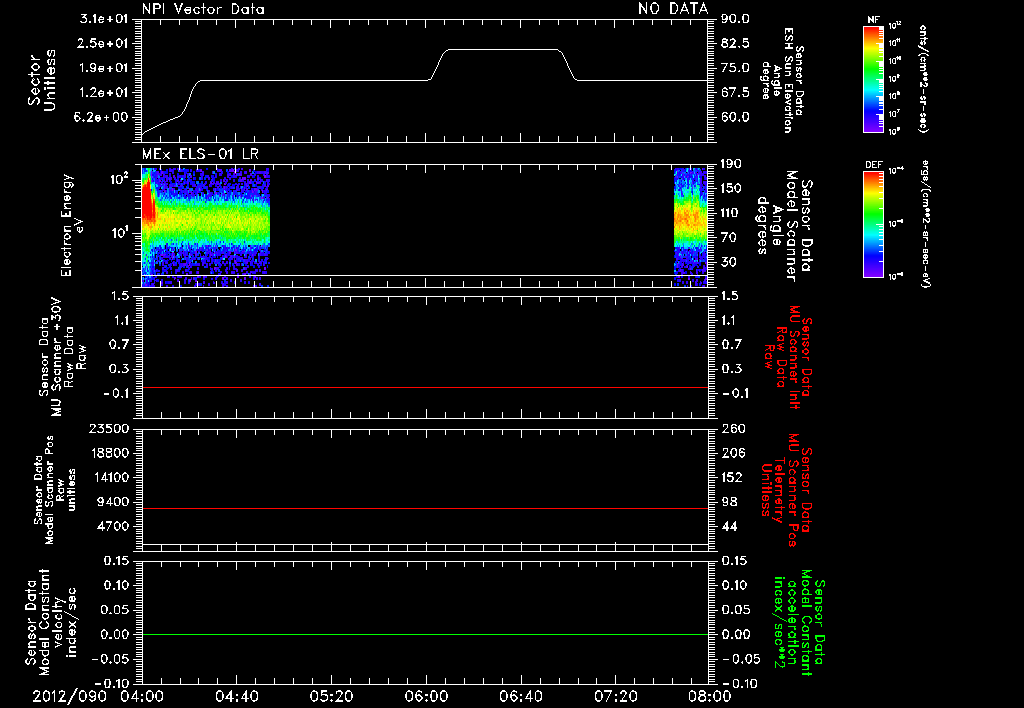The image size is (1024, 708).
Task: Click the 'Model Scanner Pos Raw' axis title
Action: point(54,490)
